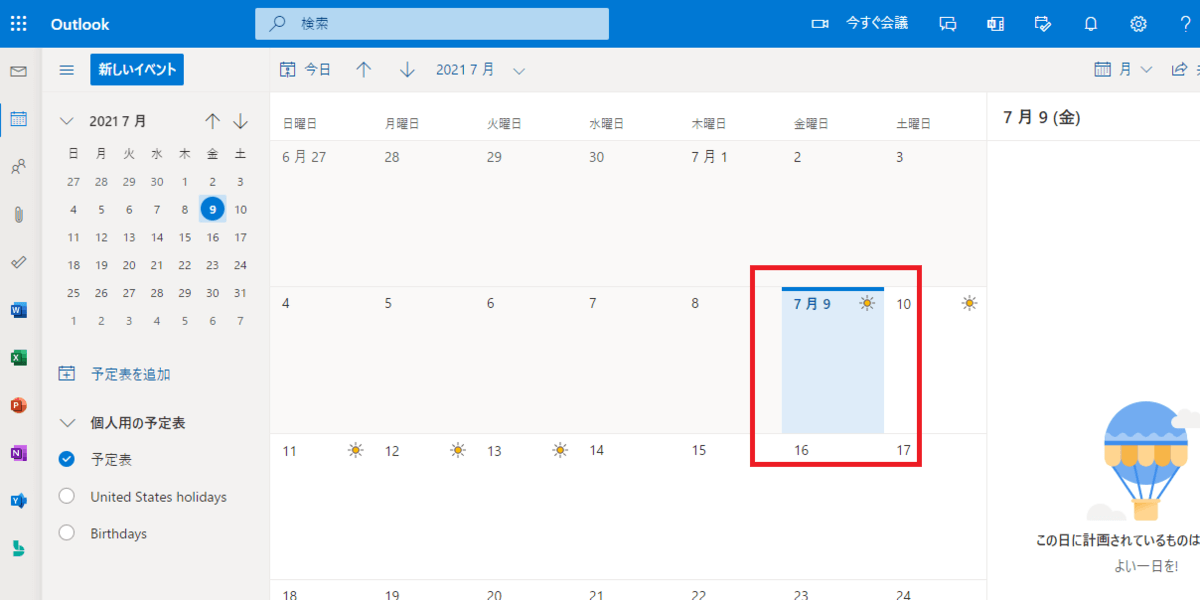Uncheck the 予定表 calendar
Image resolution: width=1200 pixels, height=600 pixels.
pos(67,460)
